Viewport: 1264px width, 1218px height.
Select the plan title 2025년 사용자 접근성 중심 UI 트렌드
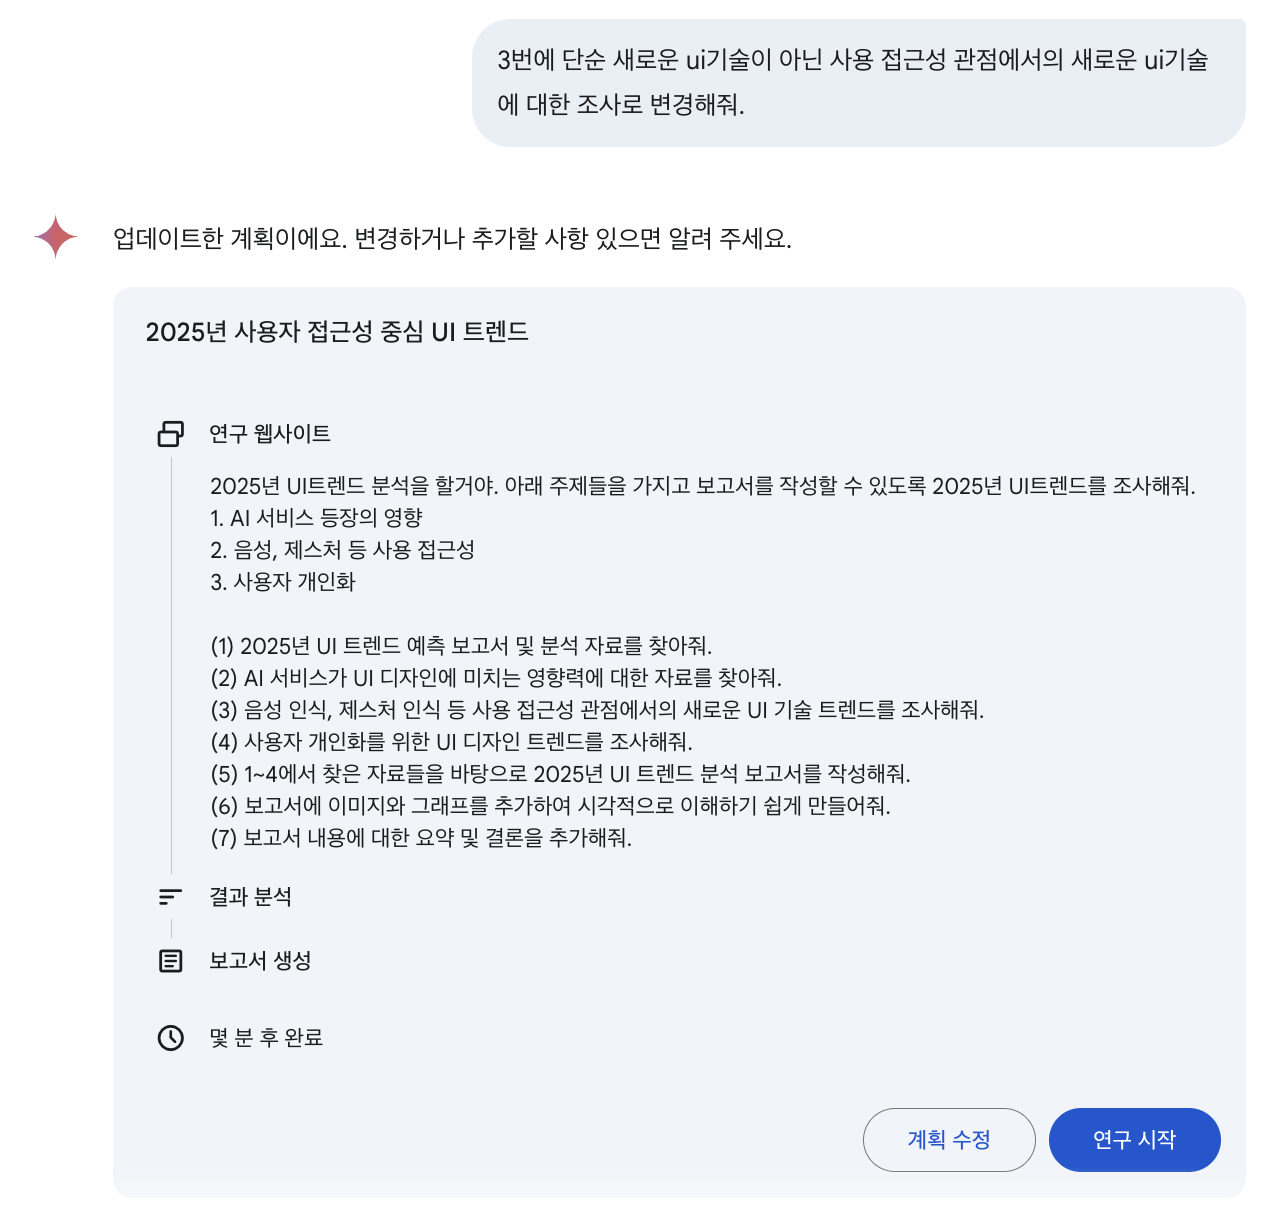click(x=337, y=332)
